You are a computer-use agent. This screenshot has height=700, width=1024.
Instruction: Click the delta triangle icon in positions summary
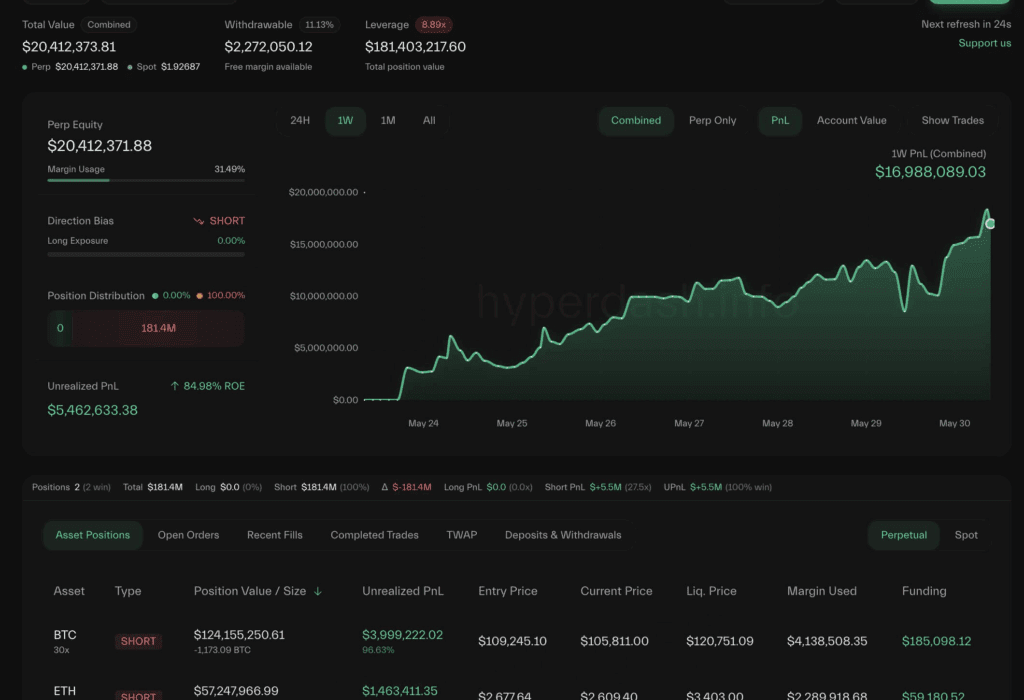383,487
